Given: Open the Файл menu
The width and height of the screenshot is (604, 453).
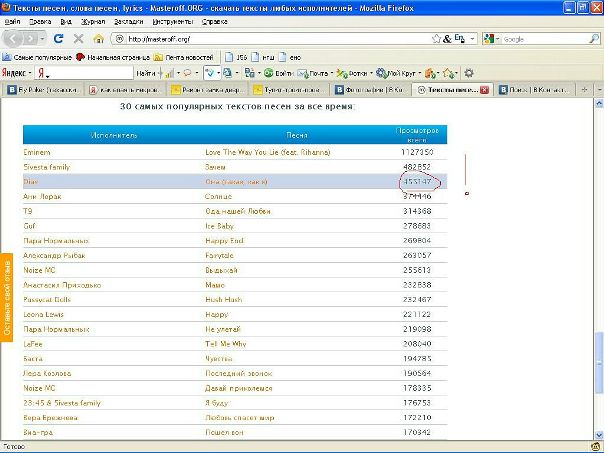Looking at the screenshot, I should pos(12,22).
